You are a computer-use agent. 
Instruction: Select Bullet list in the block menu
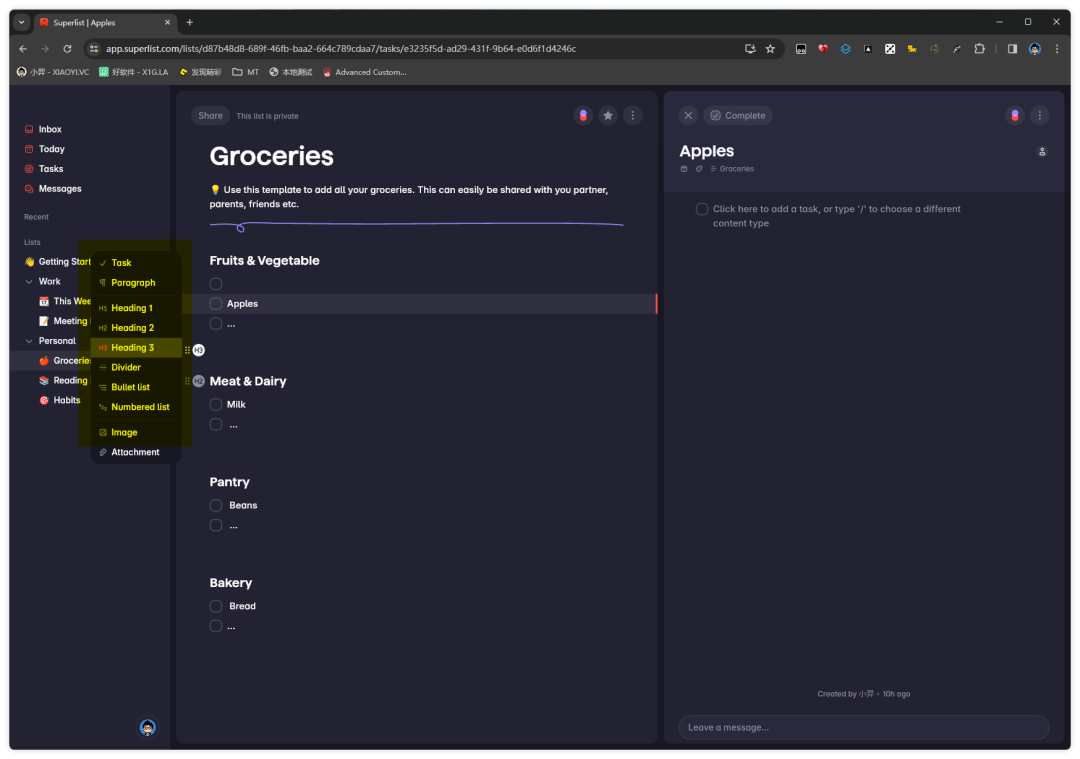point(130,387)
